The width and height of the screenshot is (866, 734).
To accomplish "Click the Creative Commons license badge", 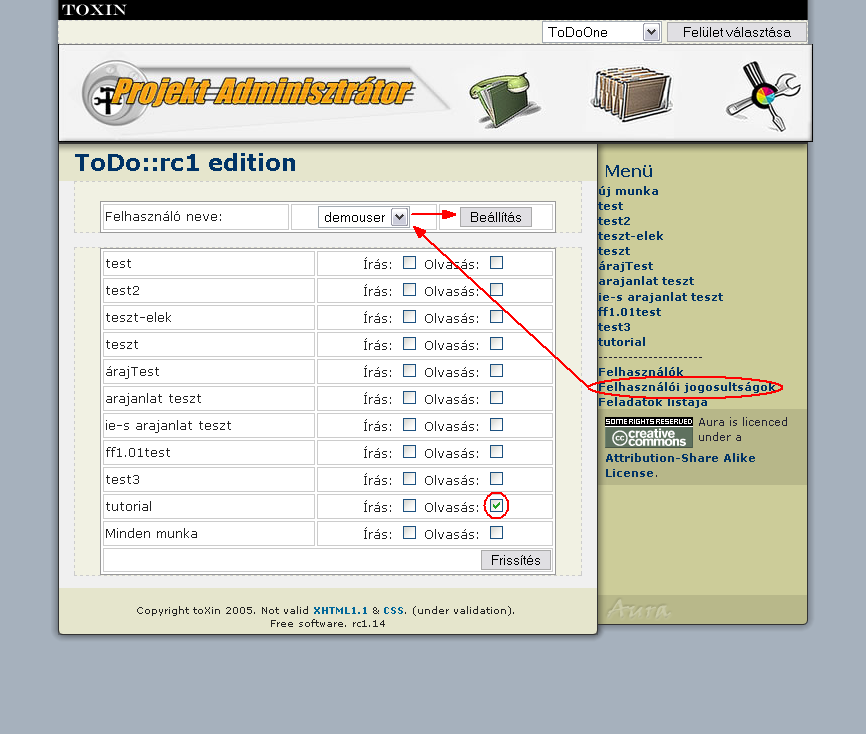I will (648, 432).
